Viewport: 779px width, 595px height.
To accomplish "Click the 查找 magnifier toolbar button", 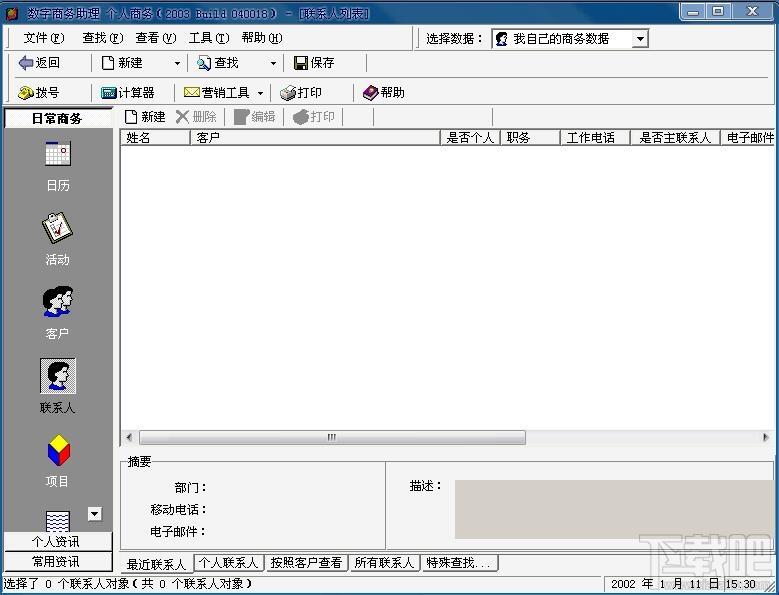I will tap(218, 63).
